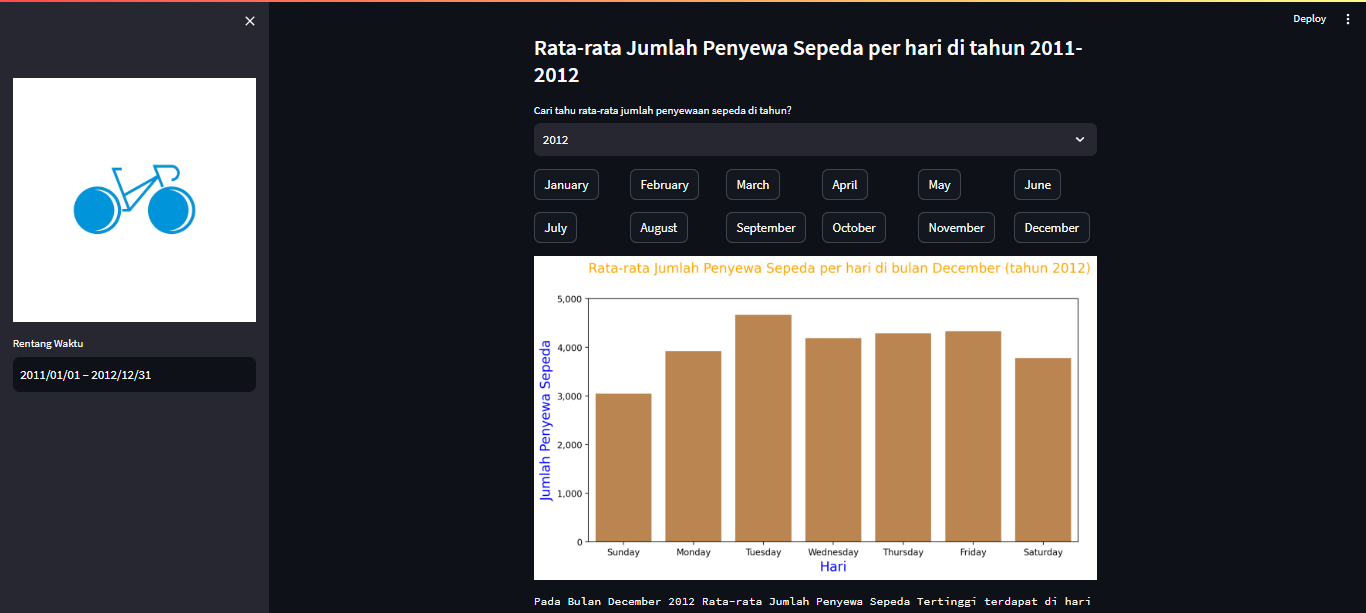Select the June month button
This screenshot has height=613, width=1366.
pos(1037,184)
